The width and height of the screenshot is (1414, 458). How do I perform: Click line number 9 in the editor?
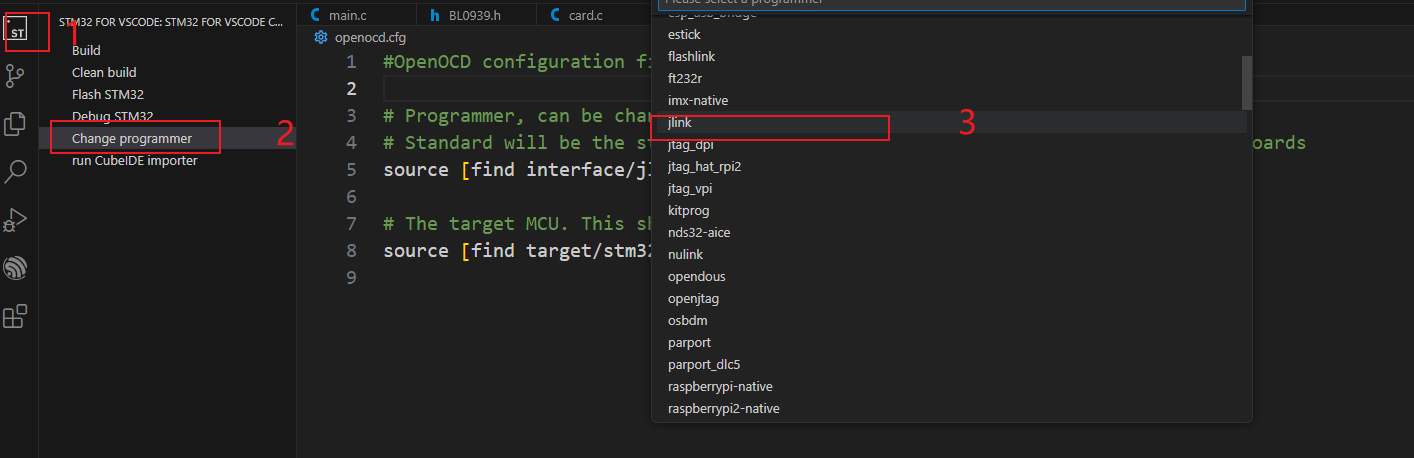(x=350, y=278)
